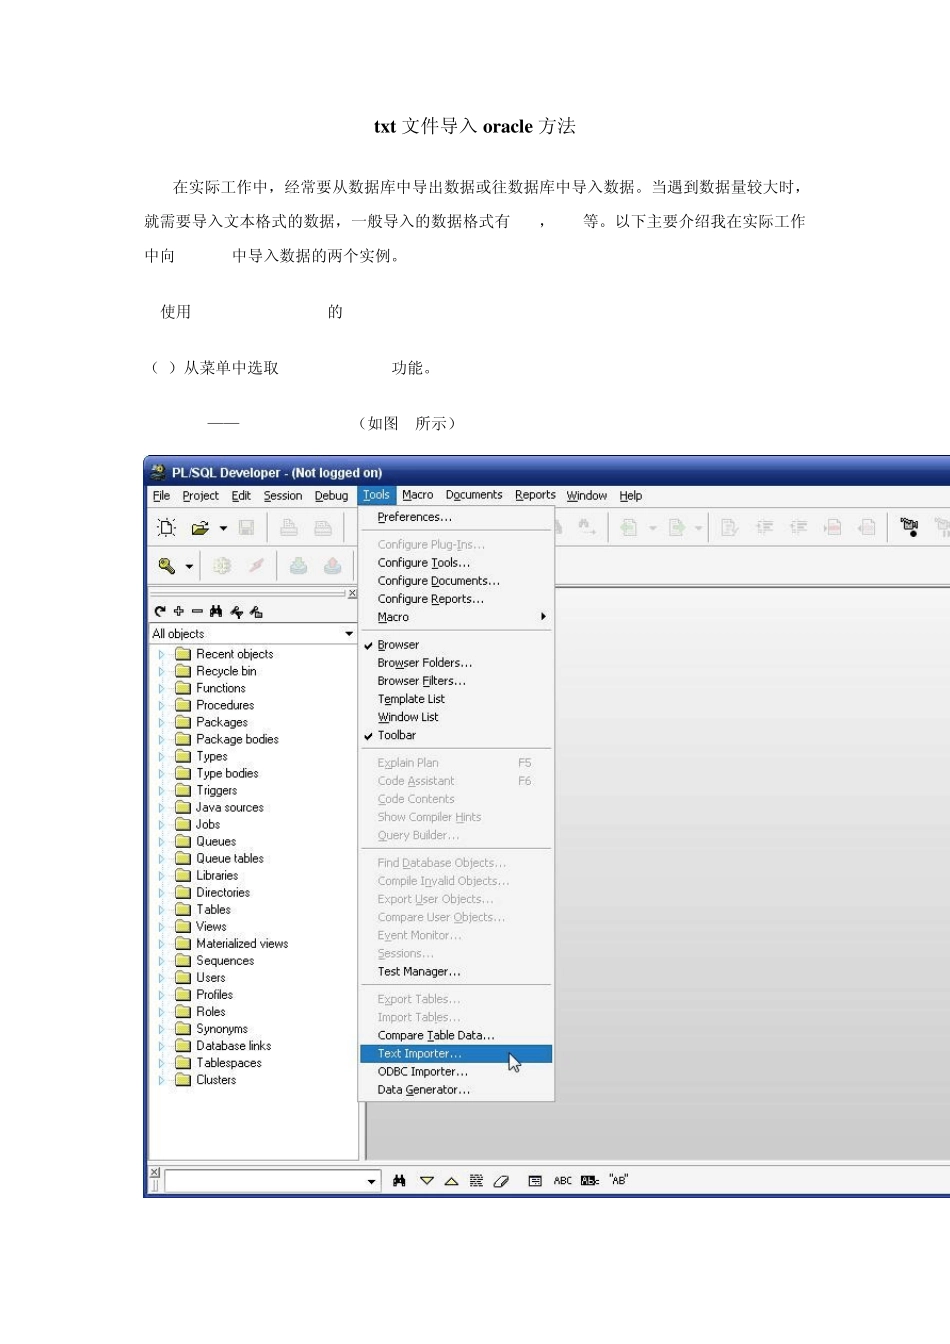The image size is (950, 1344).
Task: Click the Find Previous up triangle
Action: 451,1181
